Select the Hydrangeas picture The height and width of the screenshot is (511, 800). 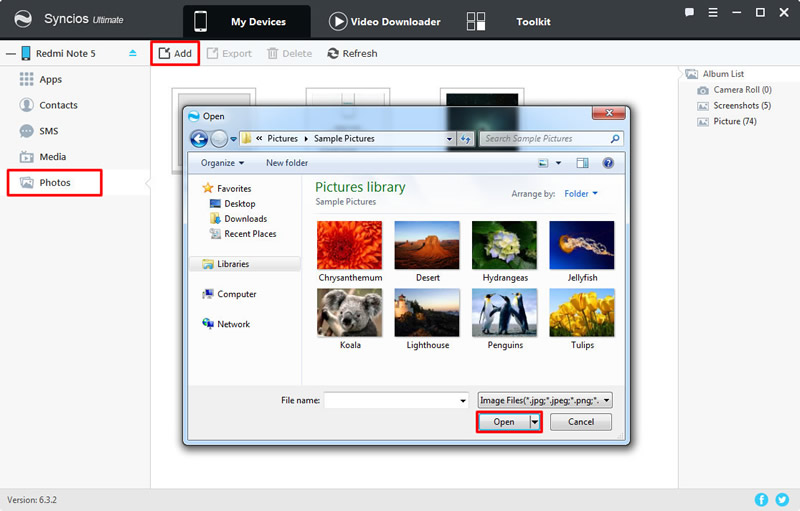point(505,251)
